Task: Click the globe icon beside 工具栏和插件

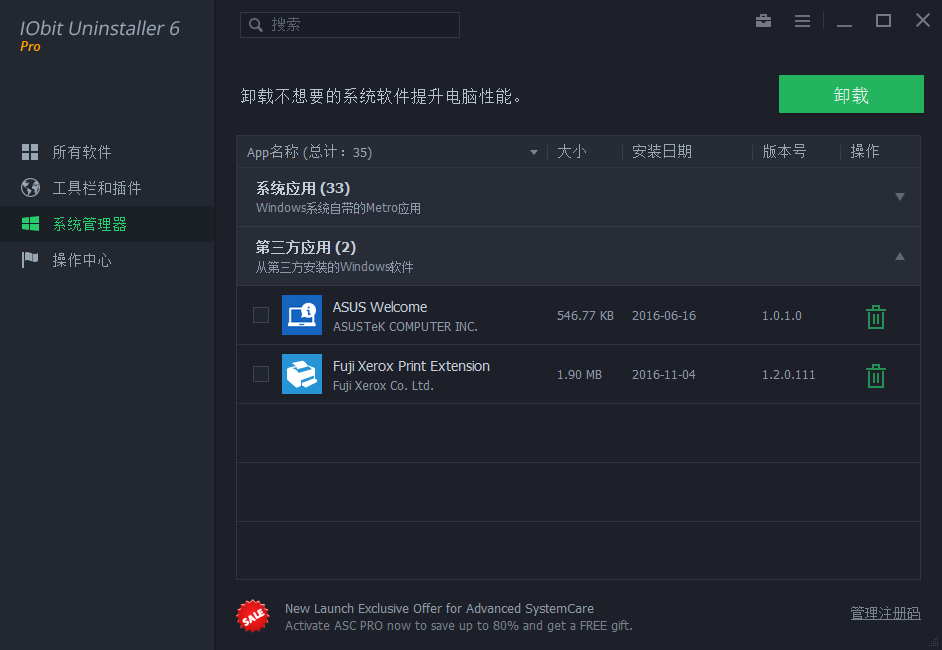Action: [x=30, y=187]
